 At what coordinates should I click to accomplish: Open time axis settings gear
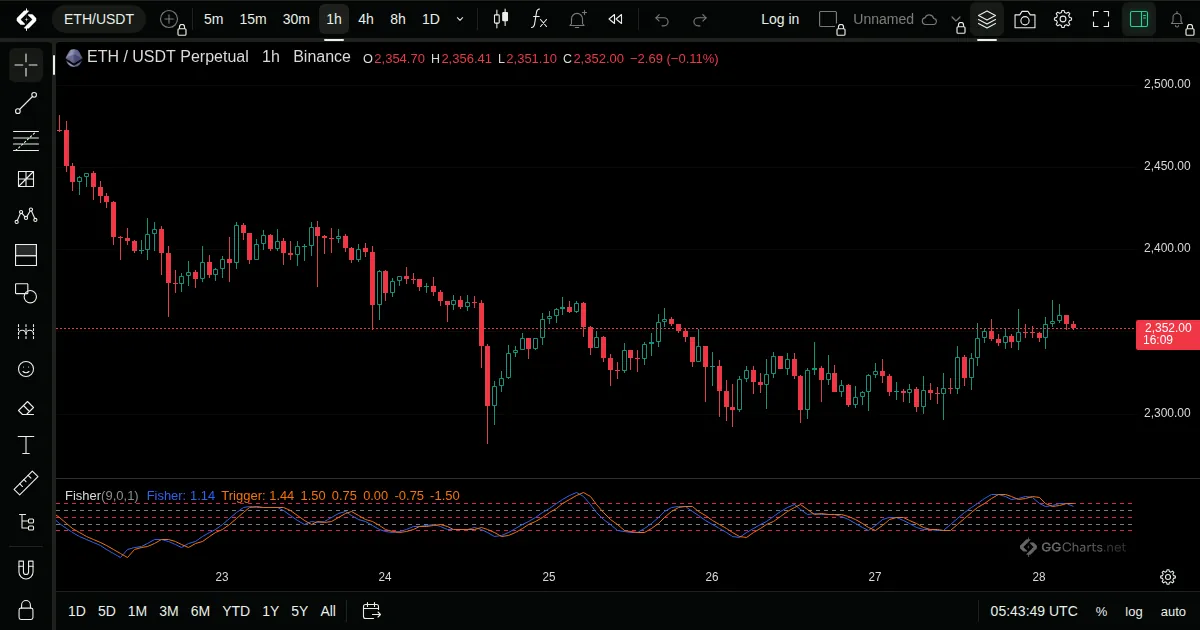[1168, 577]
